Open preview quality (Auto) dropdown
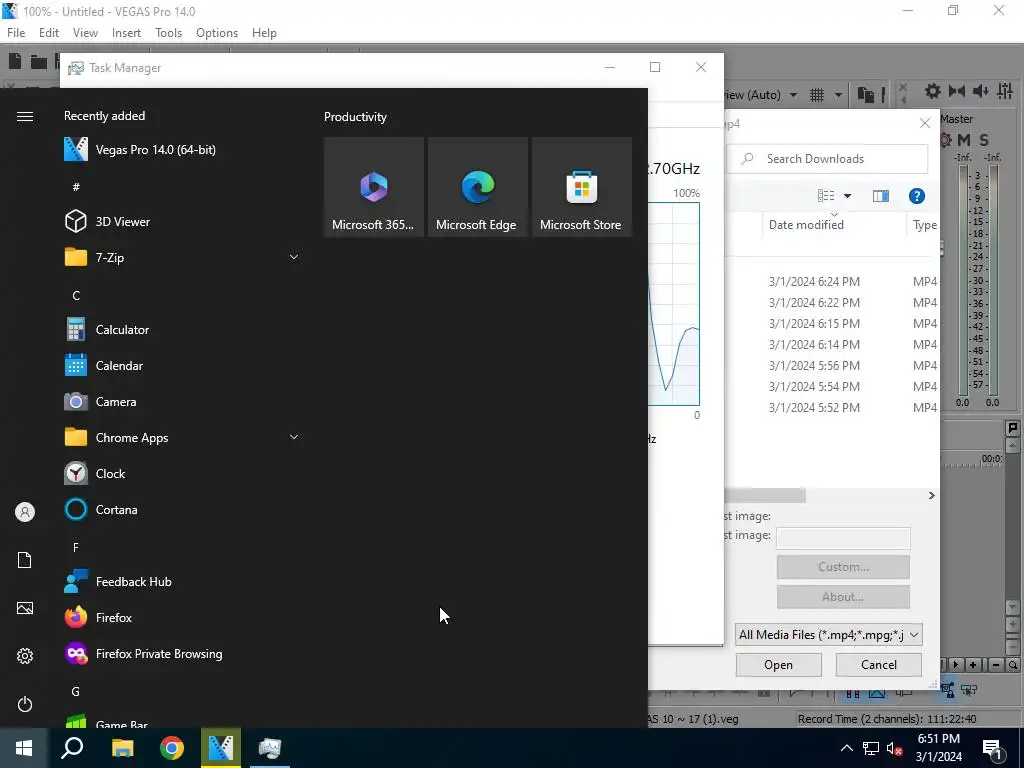The width and height of the screenshot is (1024, 768). coord(793,95)
